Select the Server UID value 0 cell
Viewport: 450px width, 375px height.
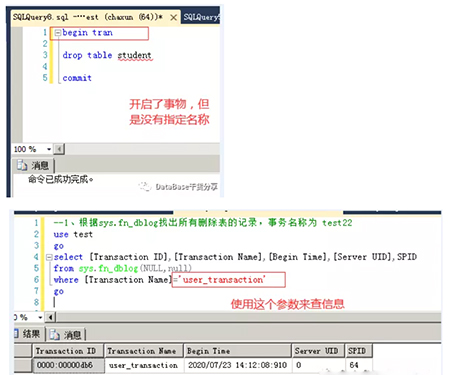tap(318, 365)
